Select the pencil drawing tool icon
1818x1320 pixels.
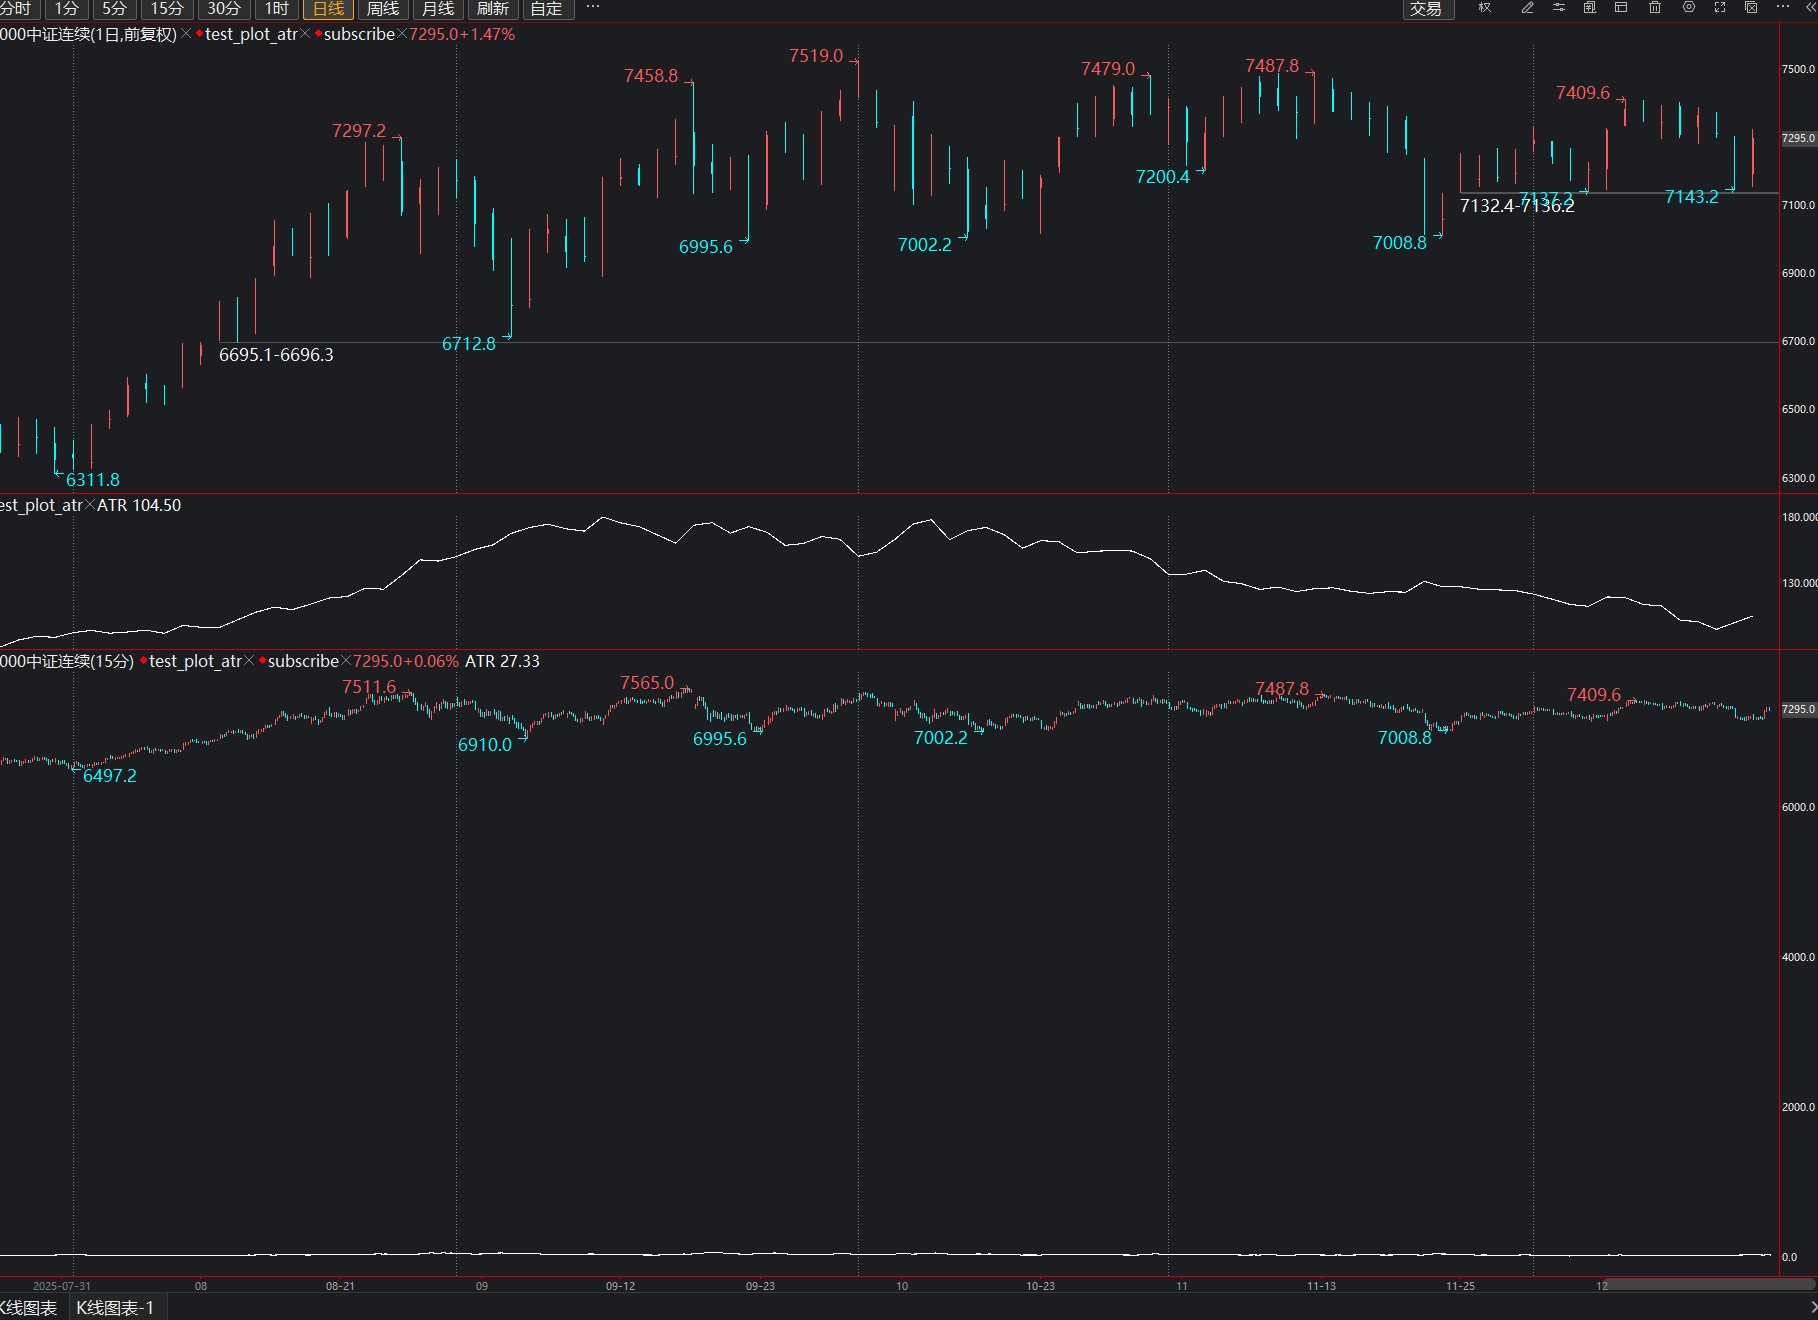pos(1527,8)
